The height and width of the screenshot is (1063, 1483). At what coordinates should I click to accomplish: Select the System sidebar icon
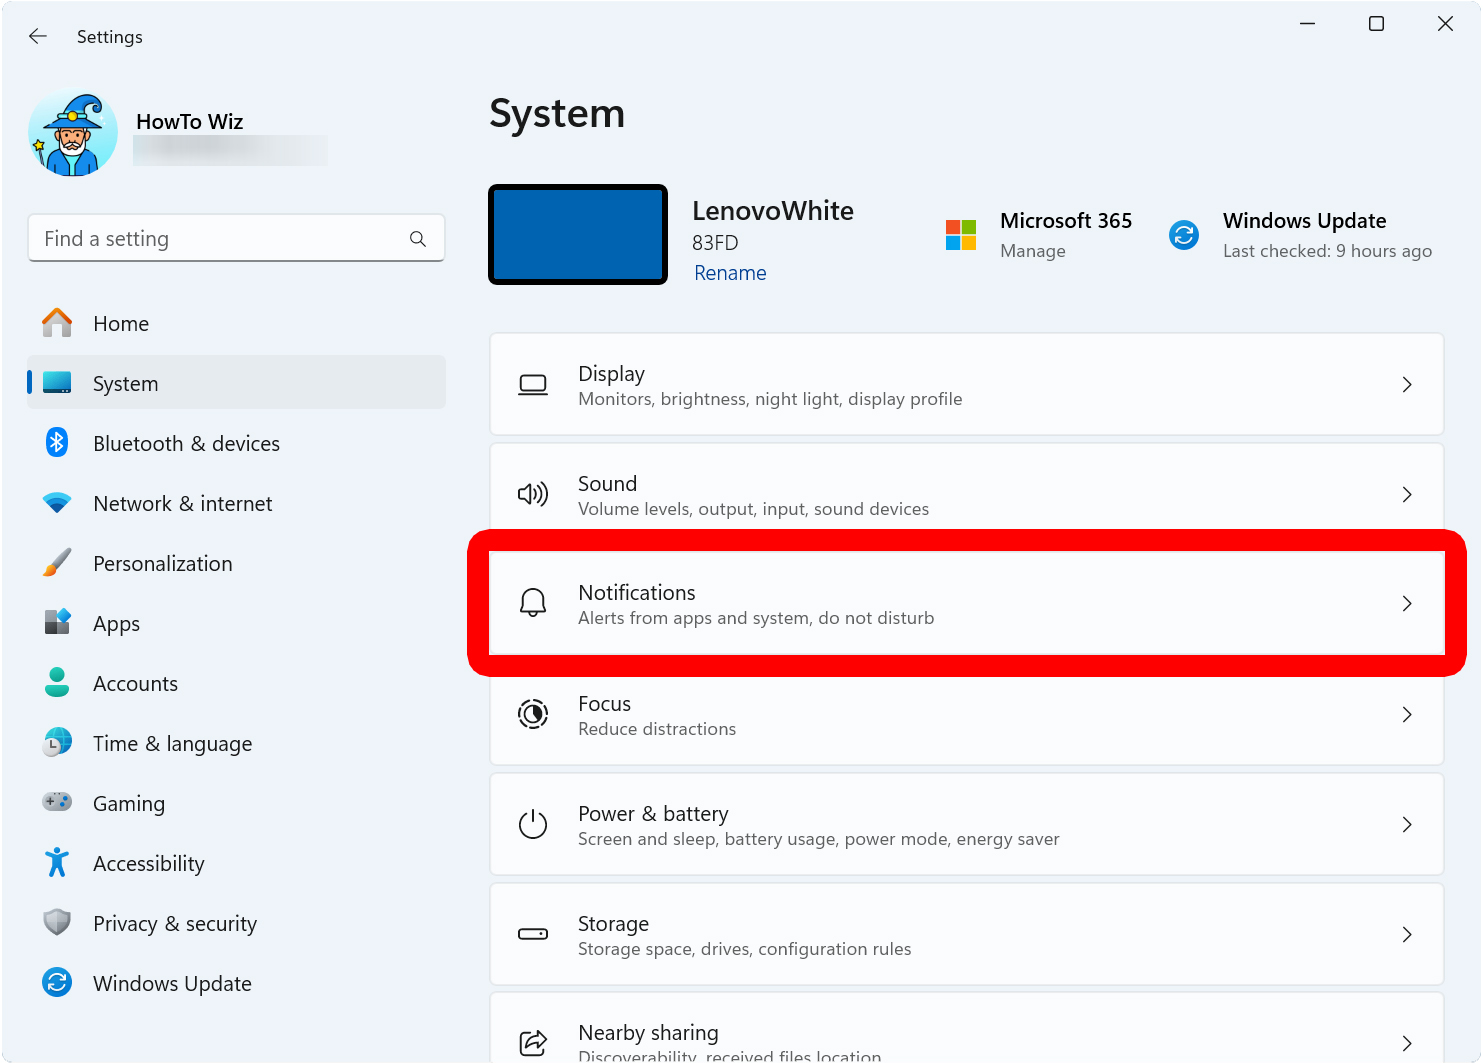tap(57, 382)
